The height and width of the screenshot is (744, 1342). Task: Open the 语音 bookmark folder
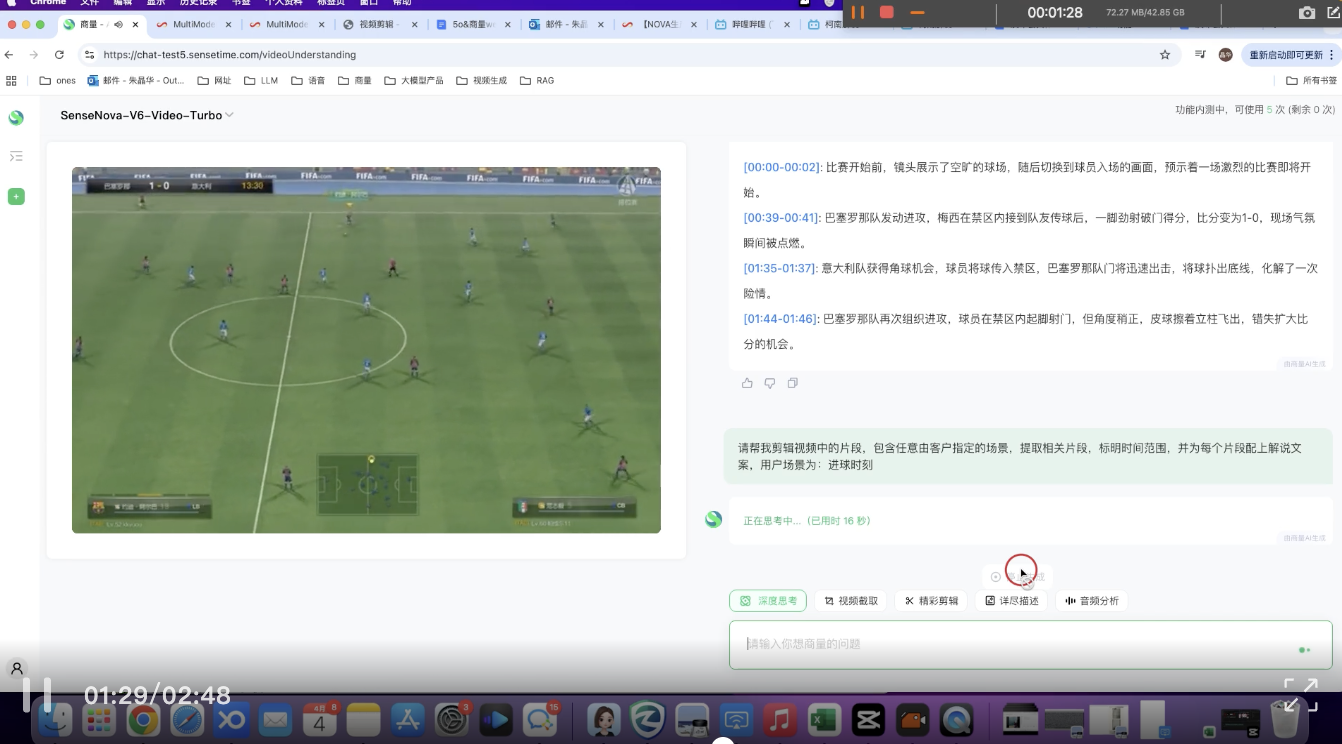click(x=308, y=80)
